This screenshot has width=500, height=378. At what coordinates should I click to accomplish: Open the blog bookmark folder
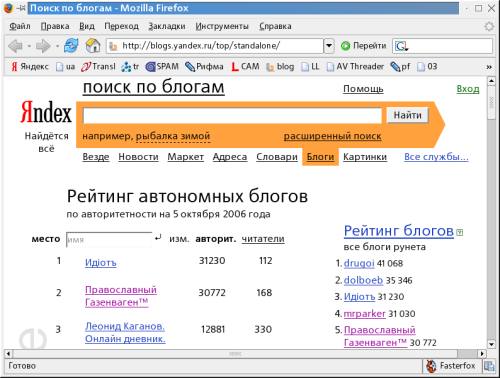pos(280,67)
